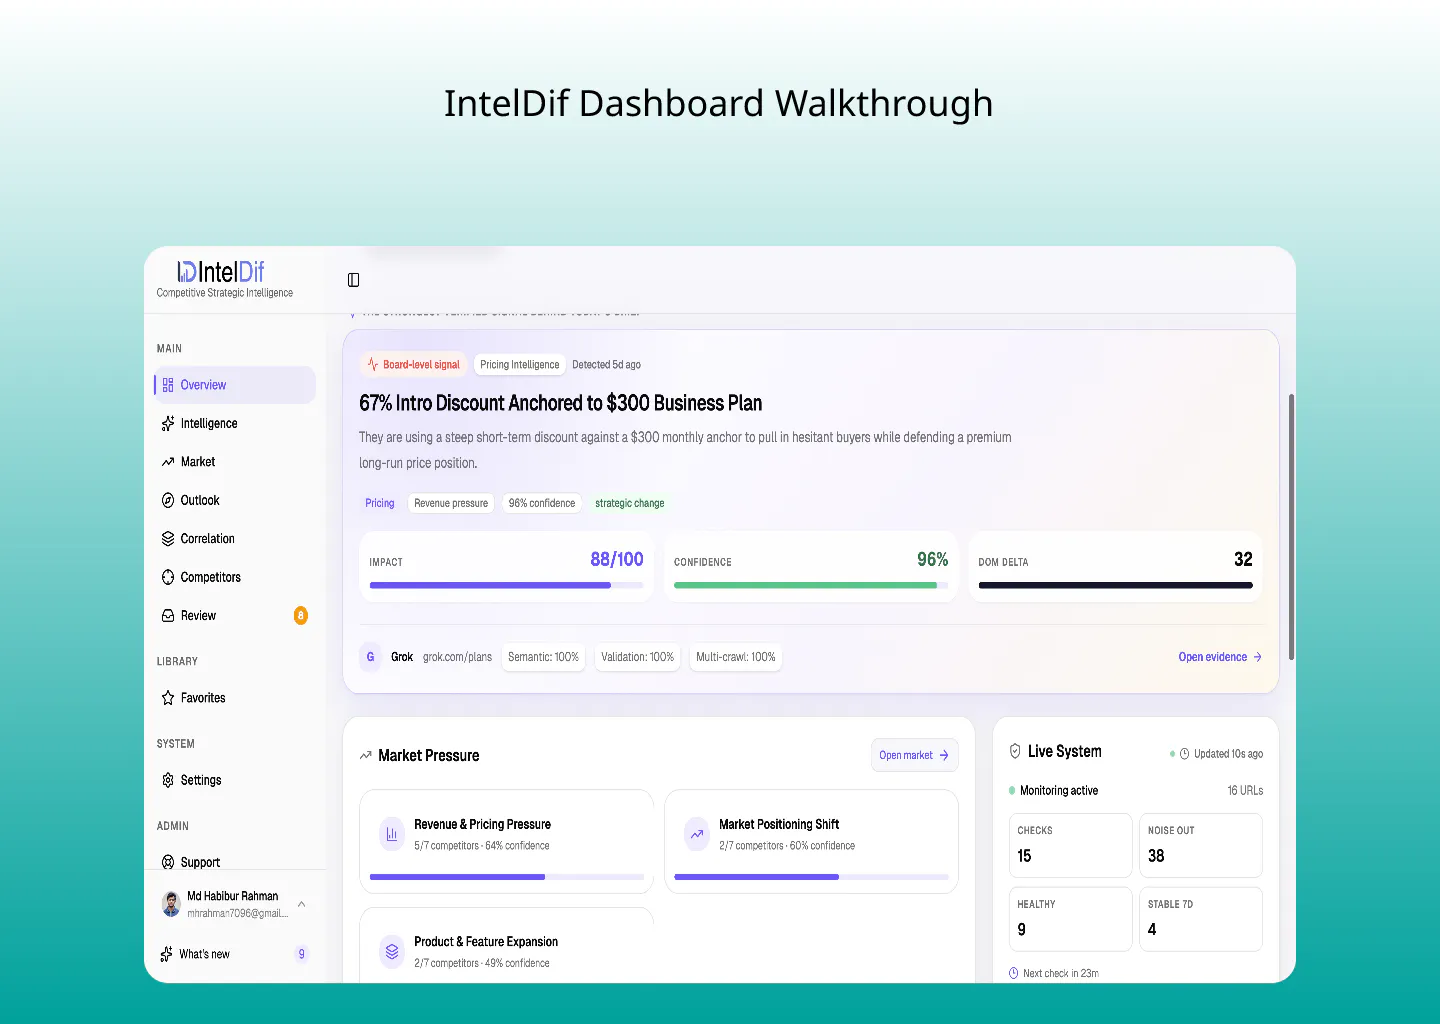The height and width of the screenshot is (1024, 1440).
Task: Click the Competitors target icon
Action: pos(168,577)
